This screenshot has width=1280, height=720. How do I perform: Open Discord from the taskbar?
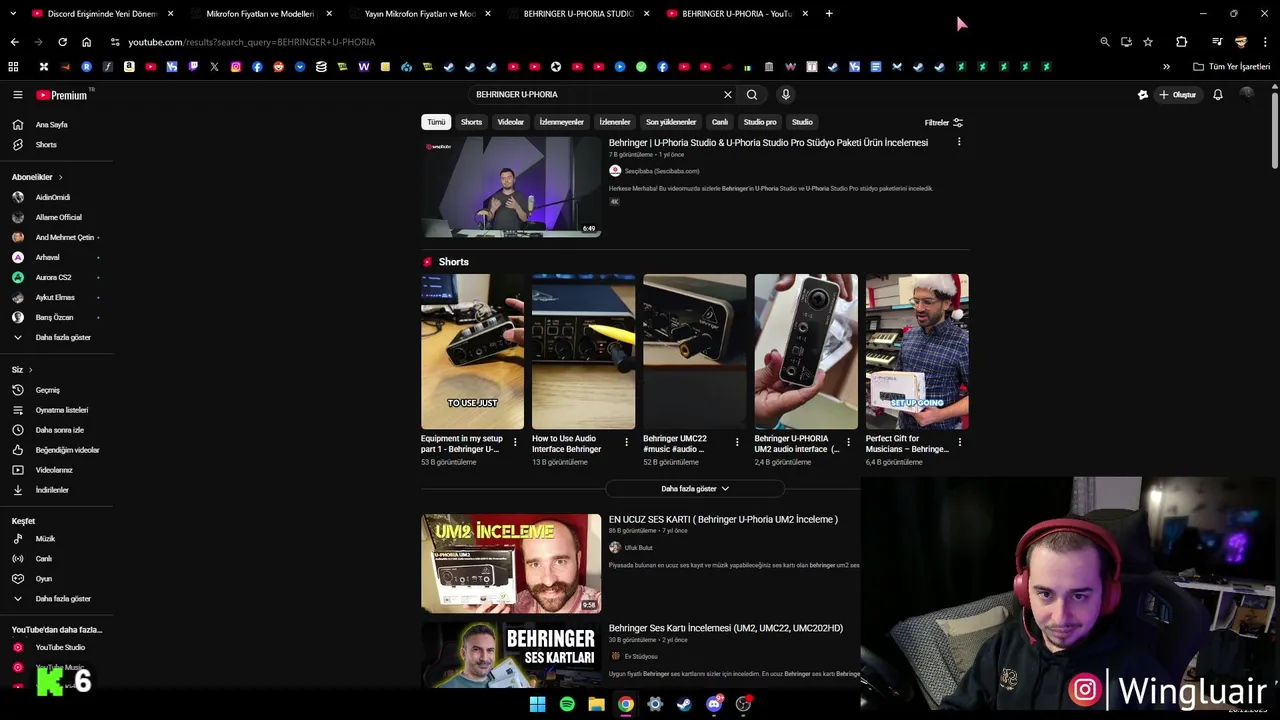click(x=714, y=704)
